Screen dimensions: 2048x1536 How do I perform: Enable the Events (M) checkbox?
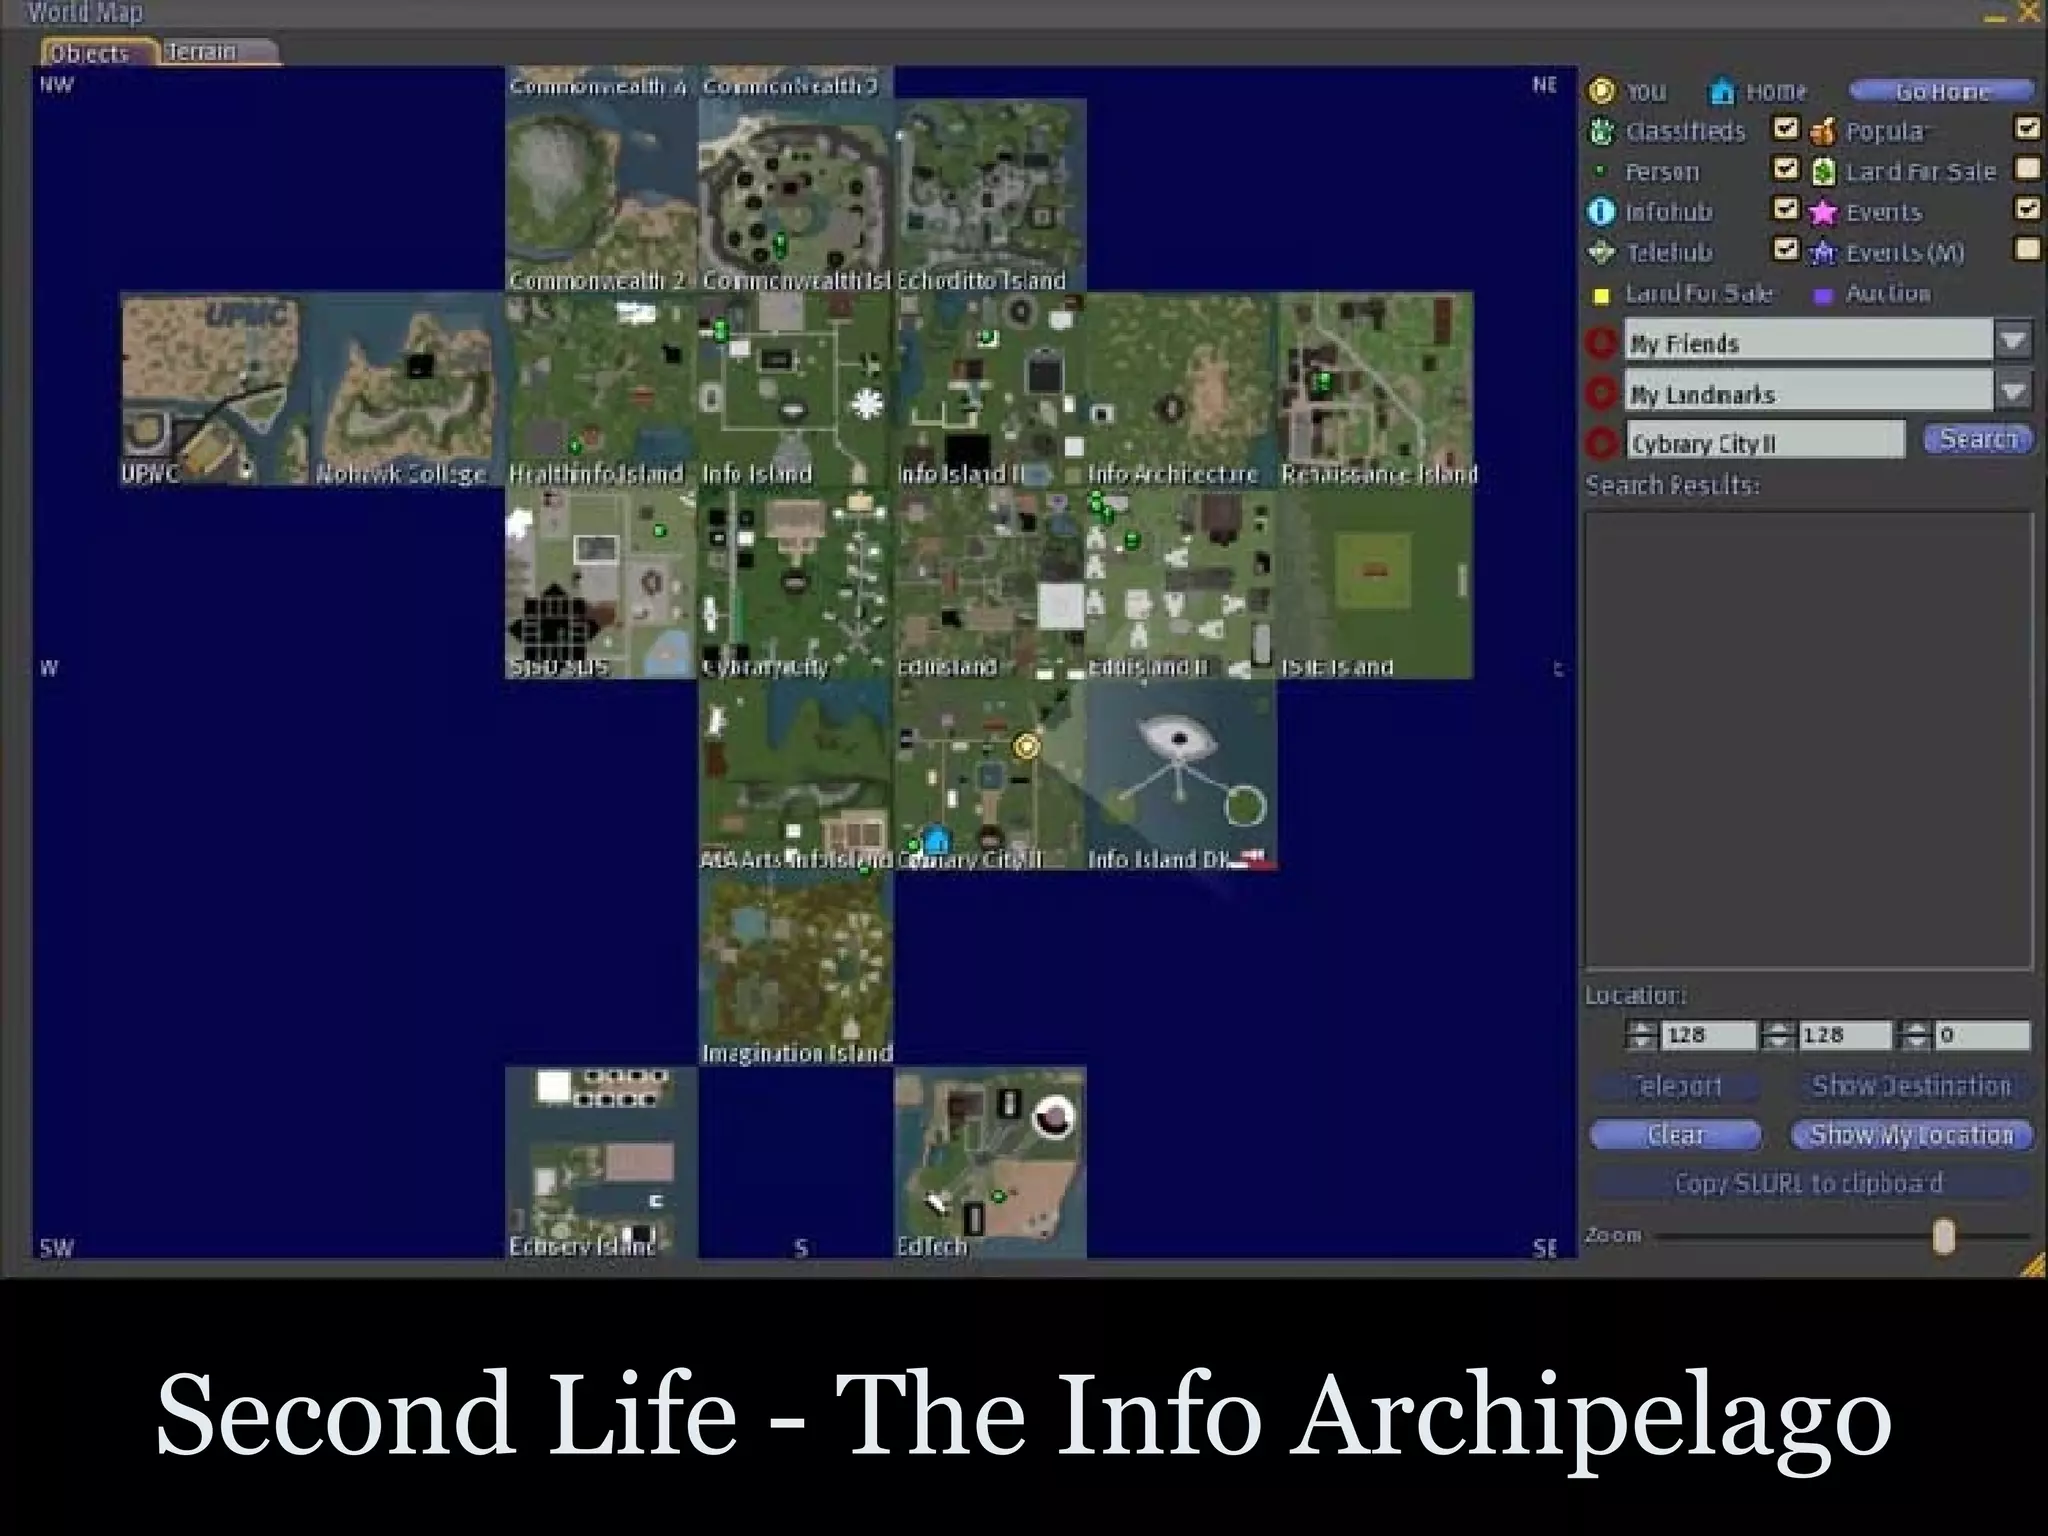pyautogui.click(x=2027, y=248)
